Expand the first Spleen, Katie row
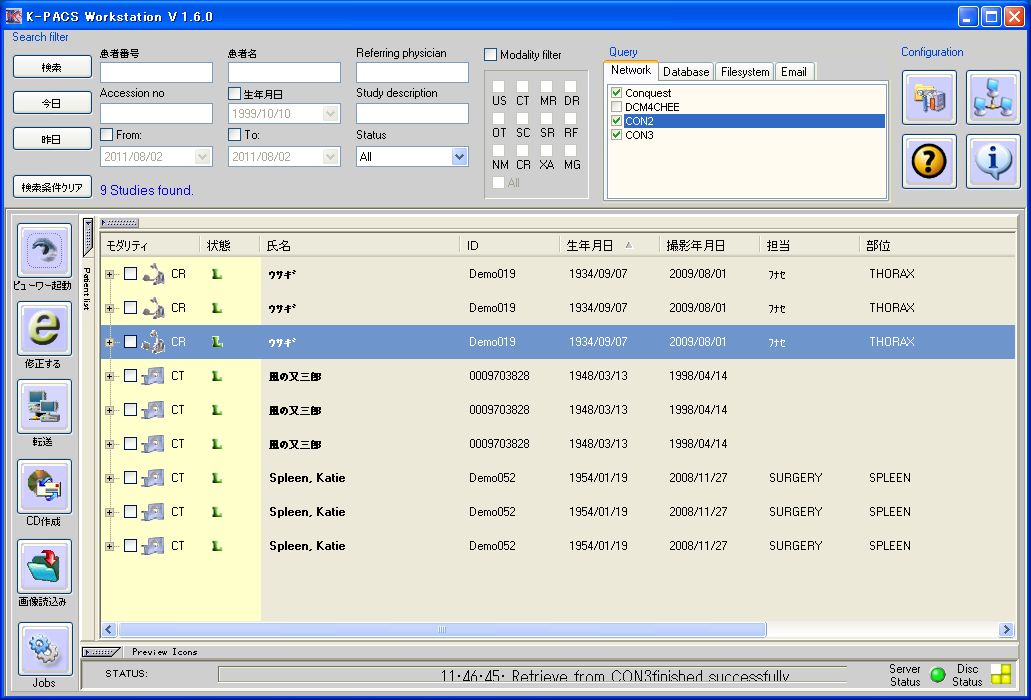 [x=109, y=478]
